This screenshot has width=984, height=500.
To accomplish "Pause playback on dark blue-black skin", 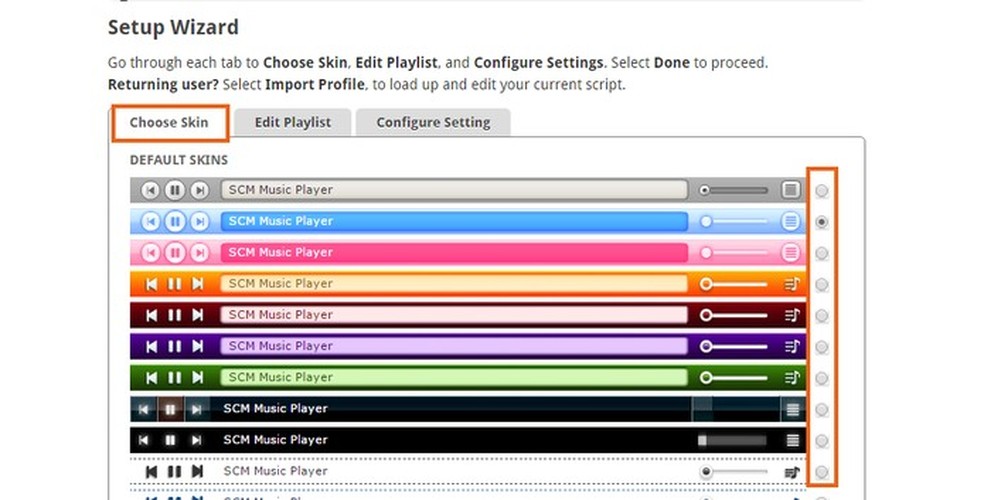I will coord(170,410).
